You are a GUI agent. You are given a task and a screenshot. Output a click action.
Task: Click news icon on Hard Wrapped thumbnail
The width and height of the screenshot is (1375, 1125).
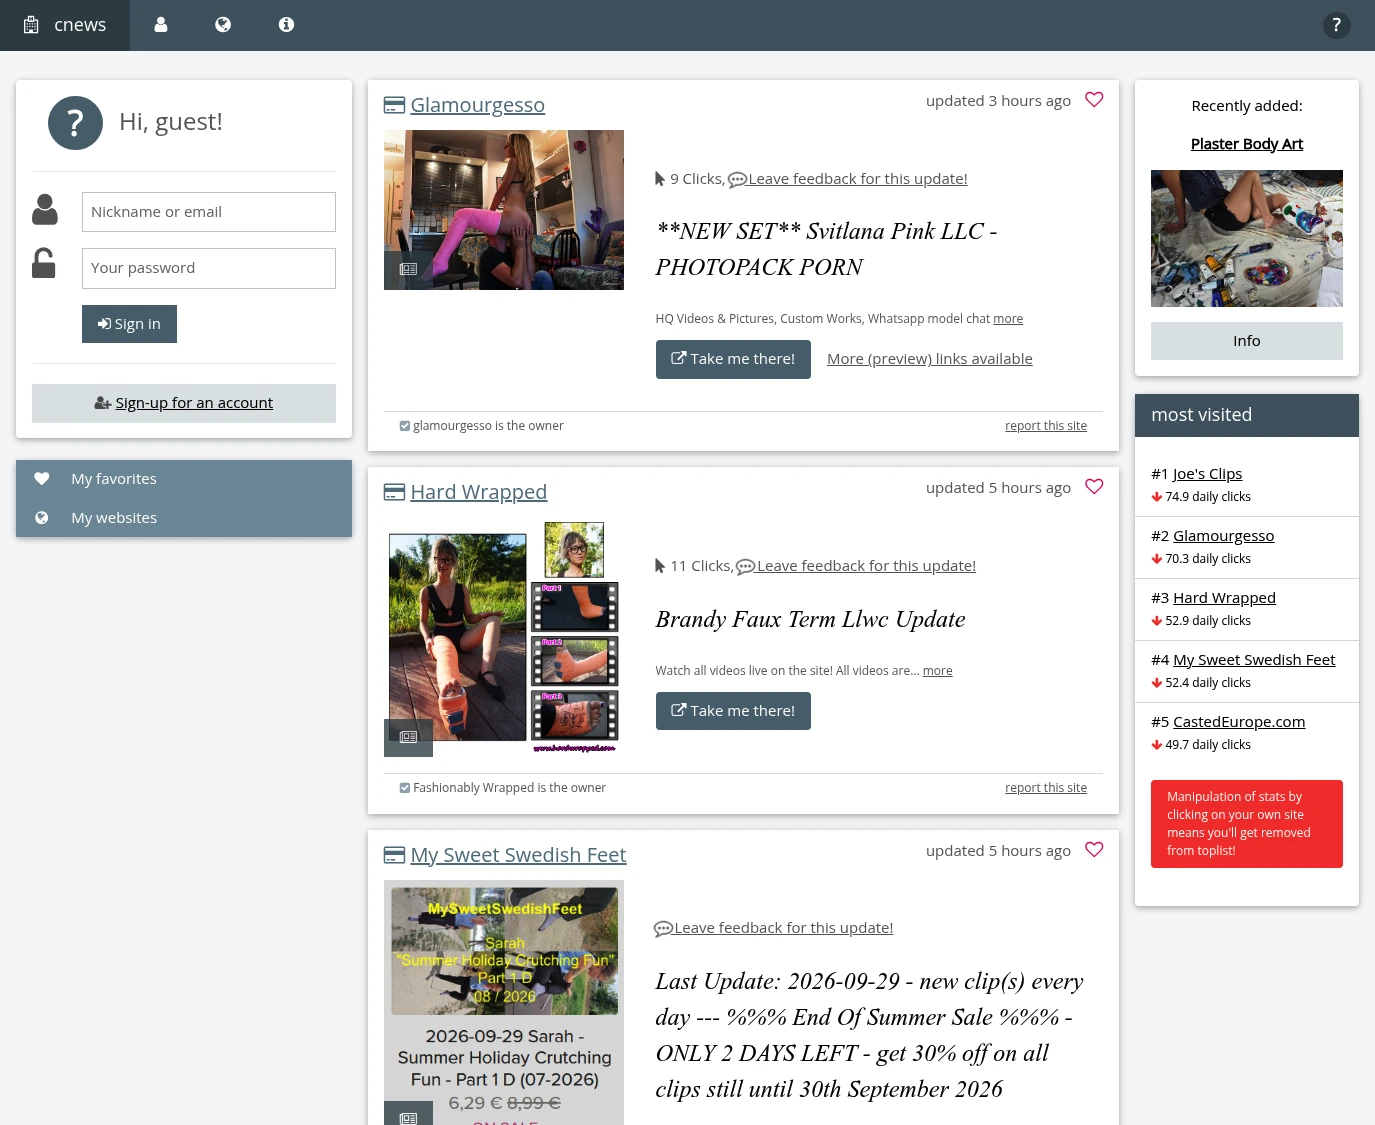click(x=408, y=737)
